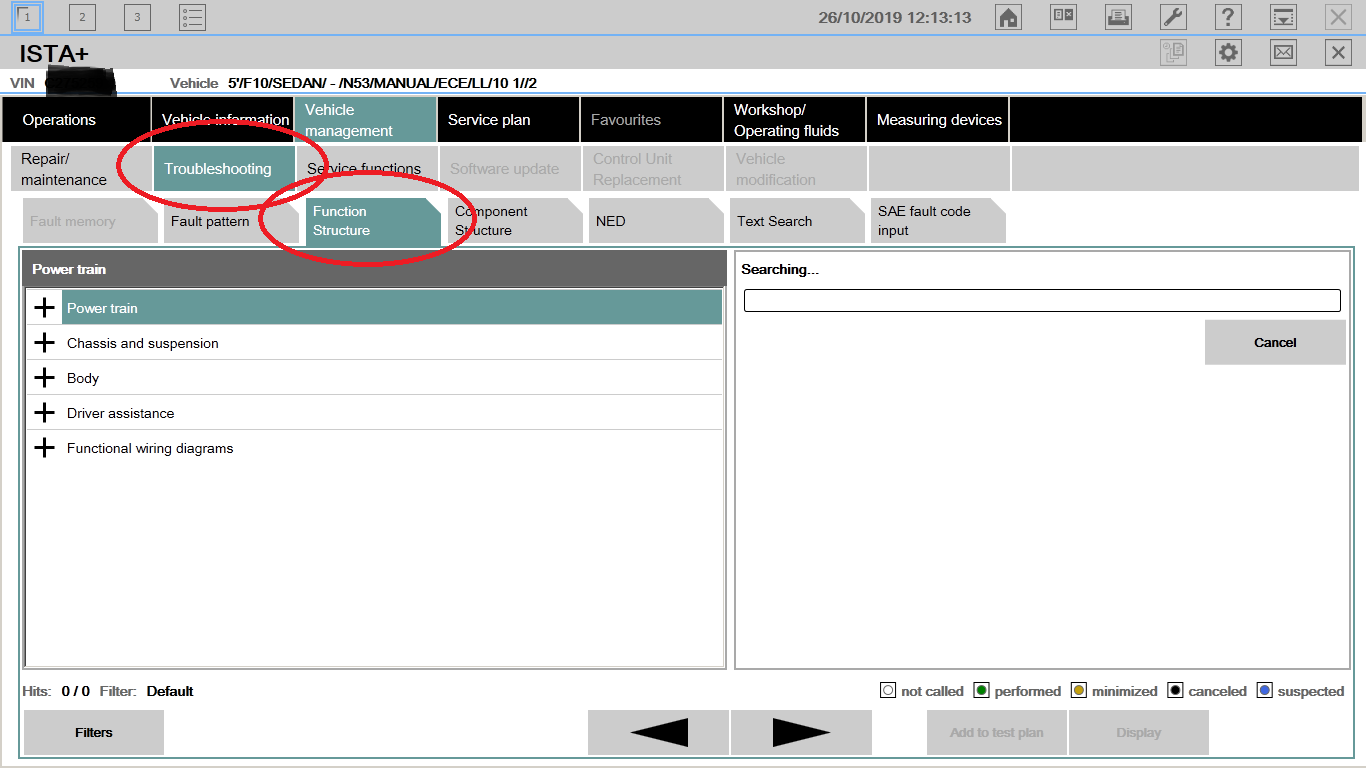The width and height of the screenshot is (1366, 768).
Task: Open help with the question mark icon
Action: (x=1228, y=17)
